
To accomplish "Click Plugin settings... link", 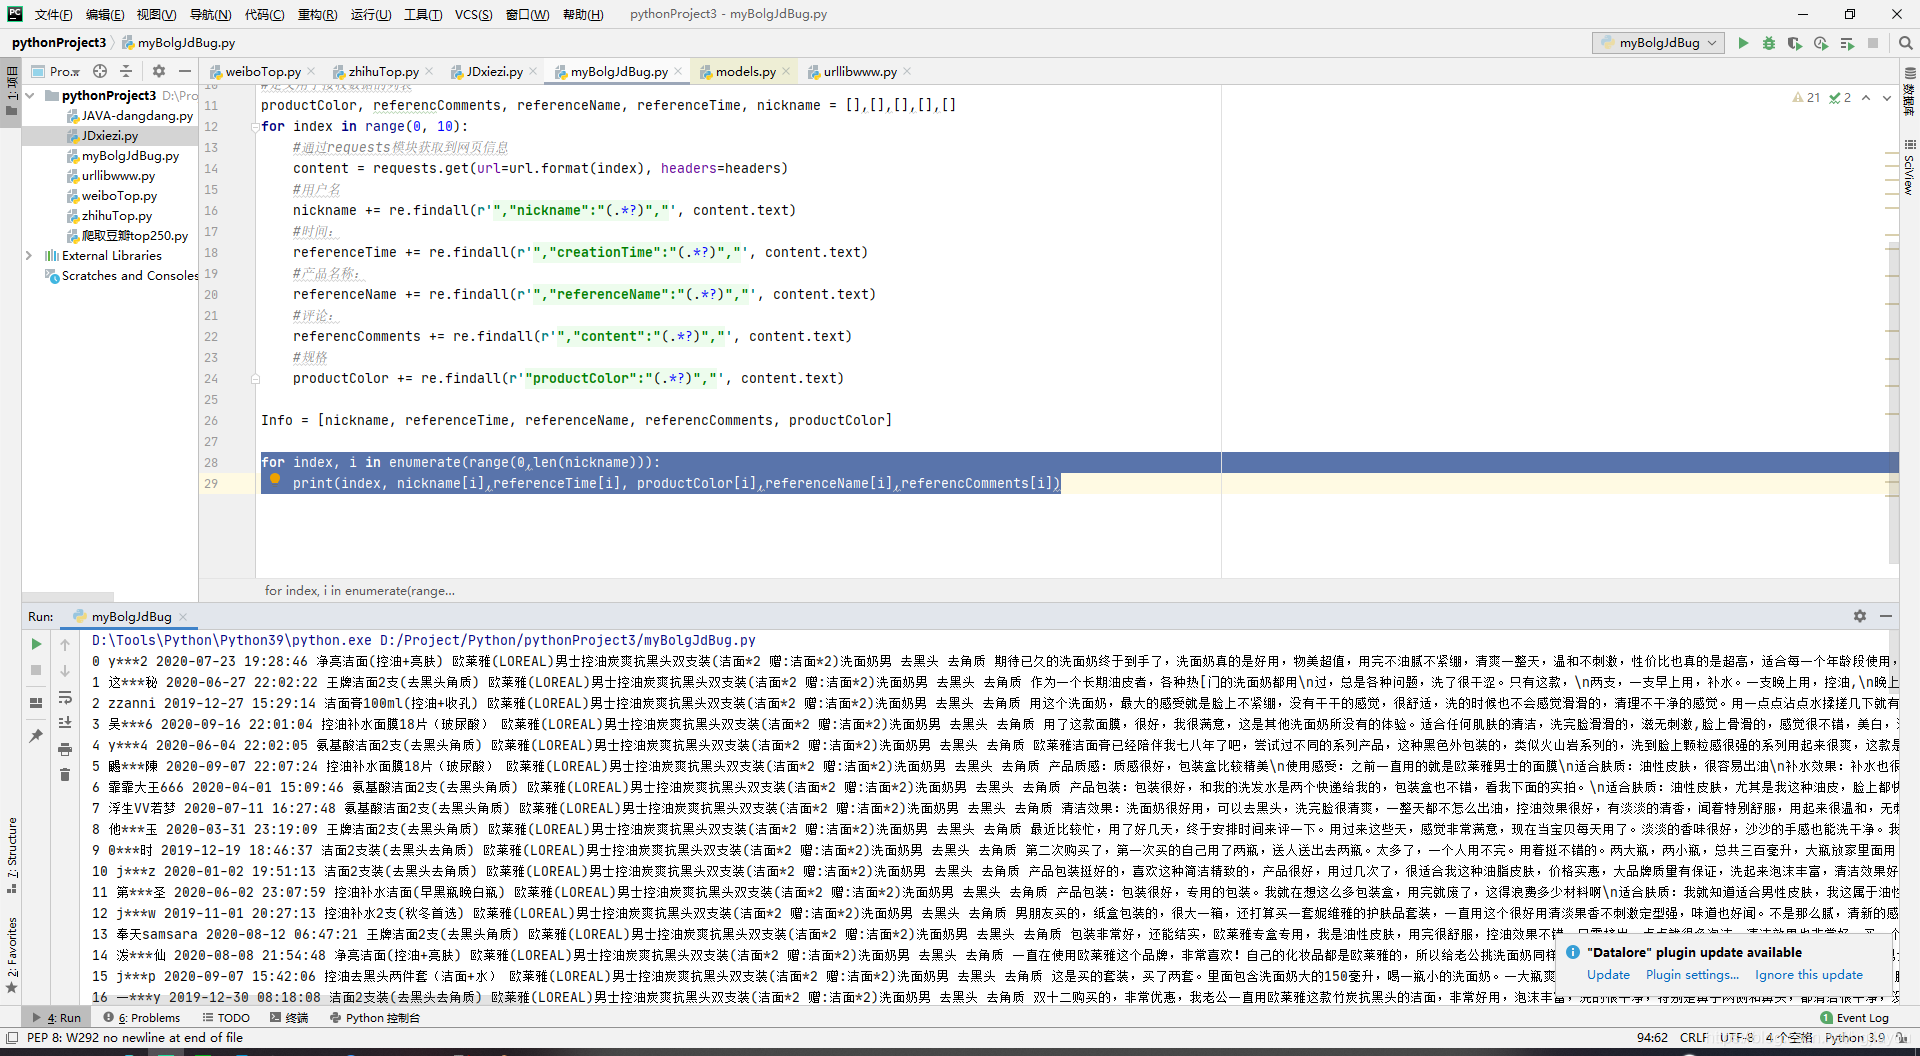I will [x=1692, y=975].
